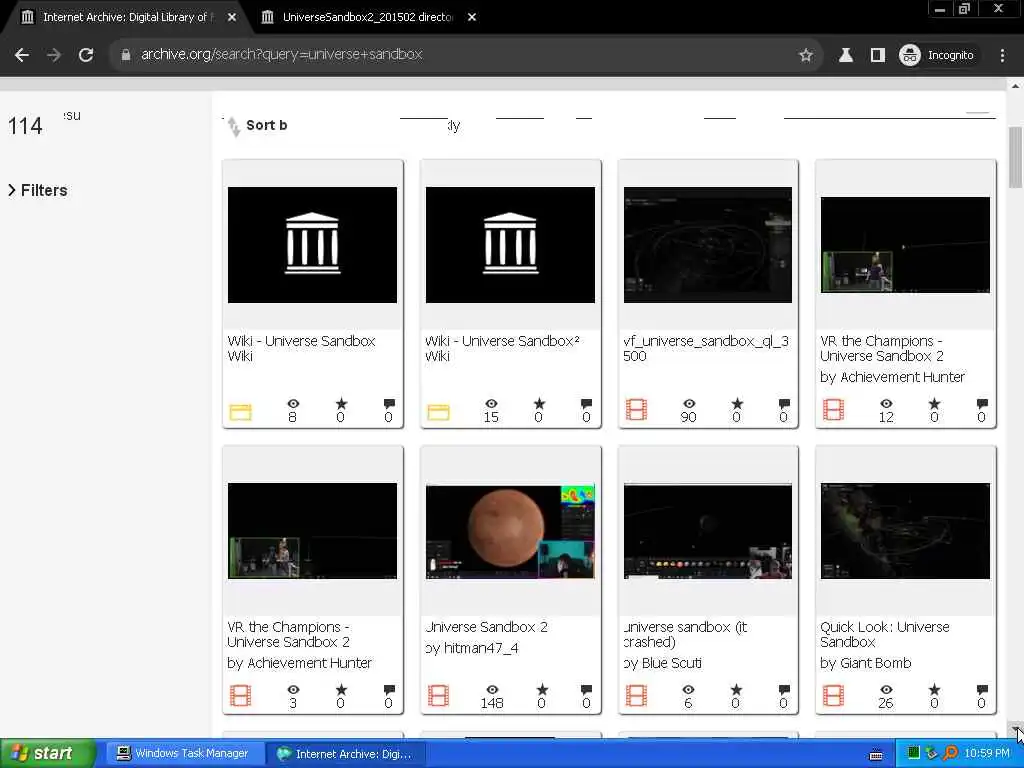The width and height of the screenshot is (1024, 768).
Task: Click the 90 views count
Action: 688,417
